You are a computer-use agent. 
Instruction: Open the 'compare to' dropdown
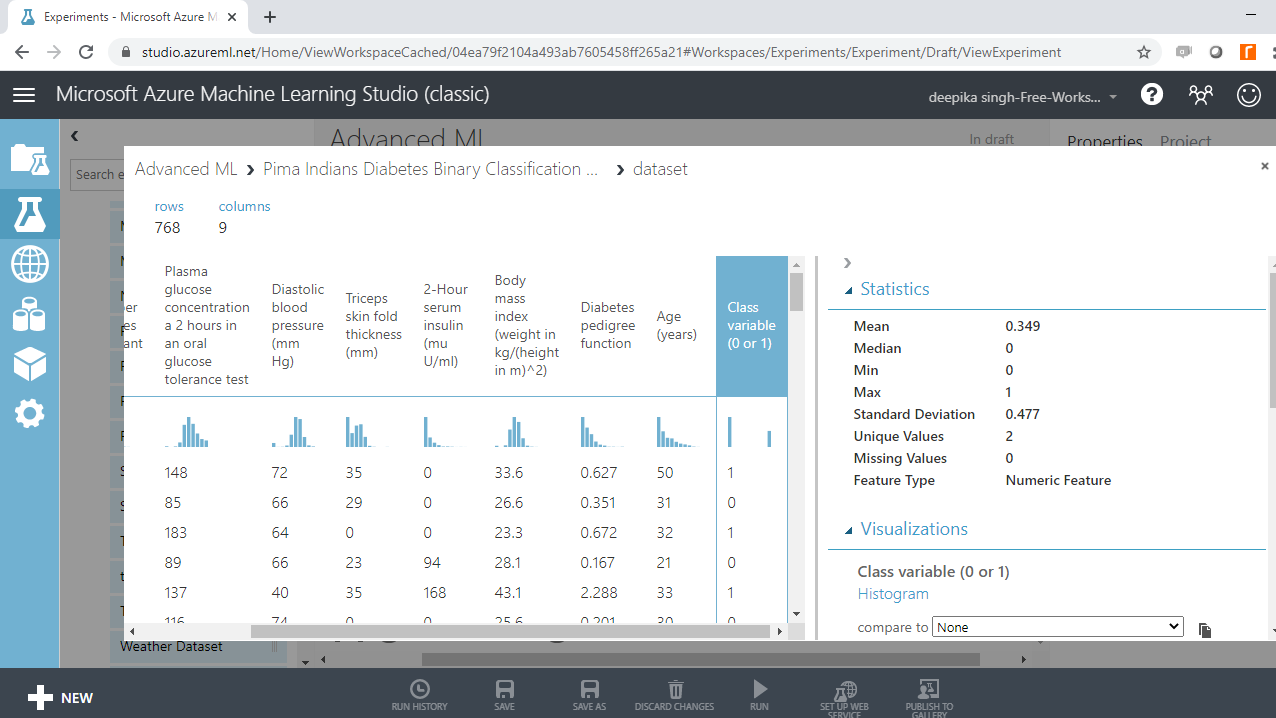1057,627
